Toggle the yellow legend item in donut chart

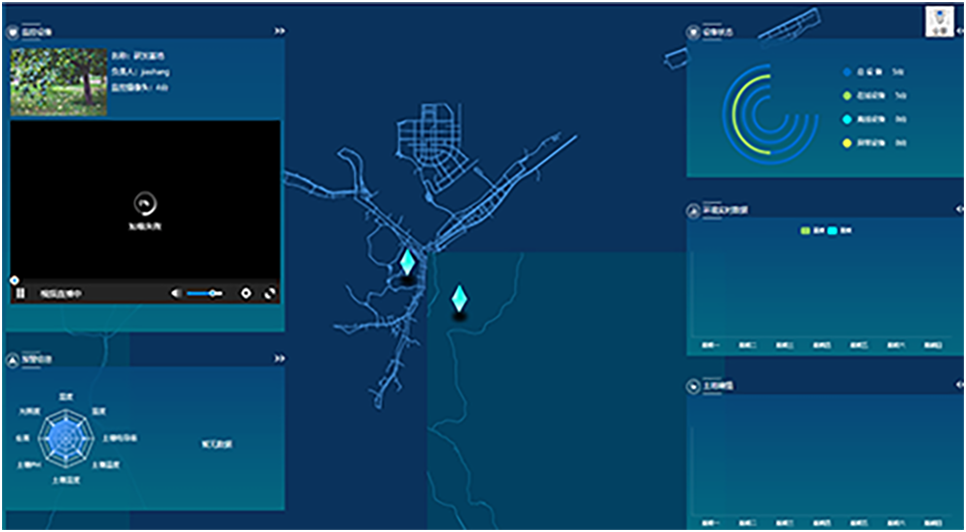[x=847, y=144]
